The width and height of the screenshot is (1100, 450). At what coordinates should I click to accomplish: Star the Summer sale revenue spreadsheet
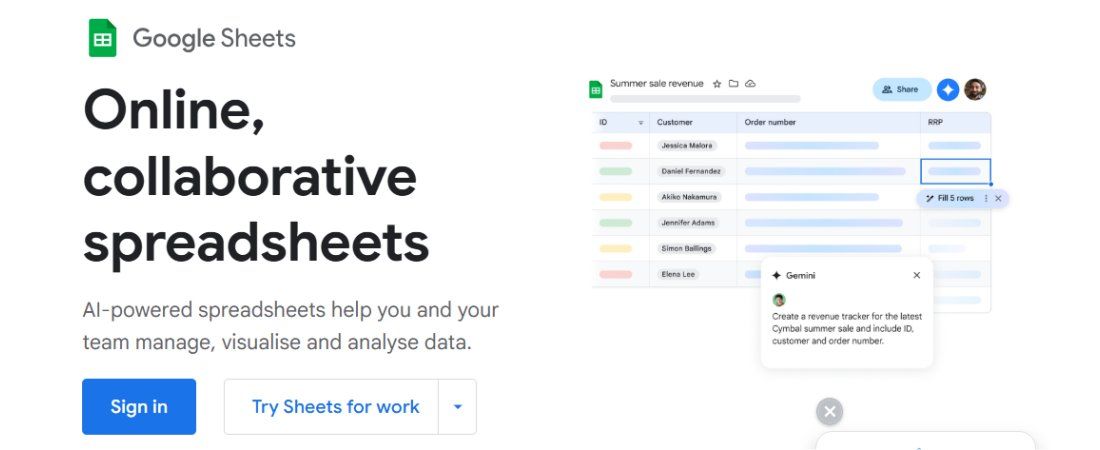717,84
